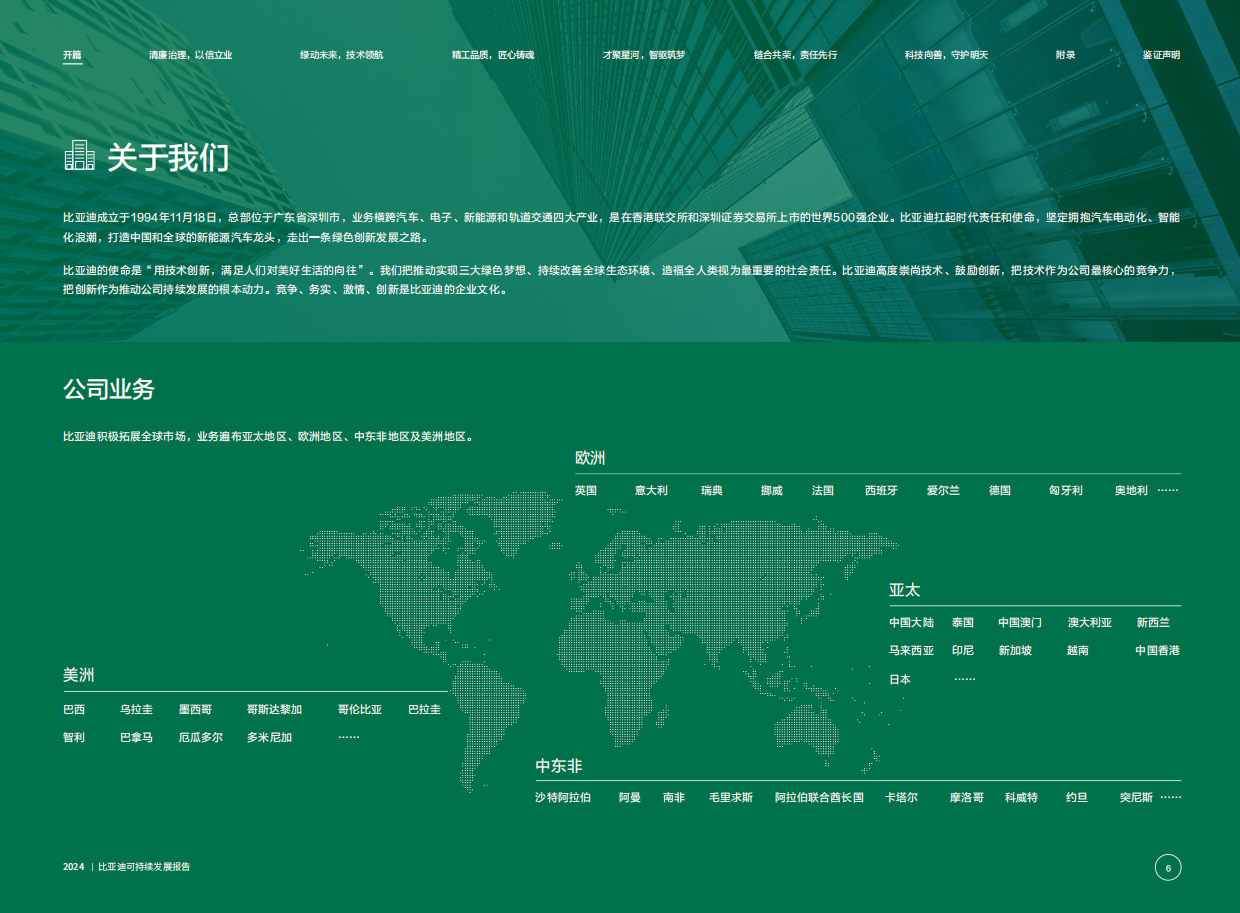Click 英国 in the Europe list

(x=586, y=491)
